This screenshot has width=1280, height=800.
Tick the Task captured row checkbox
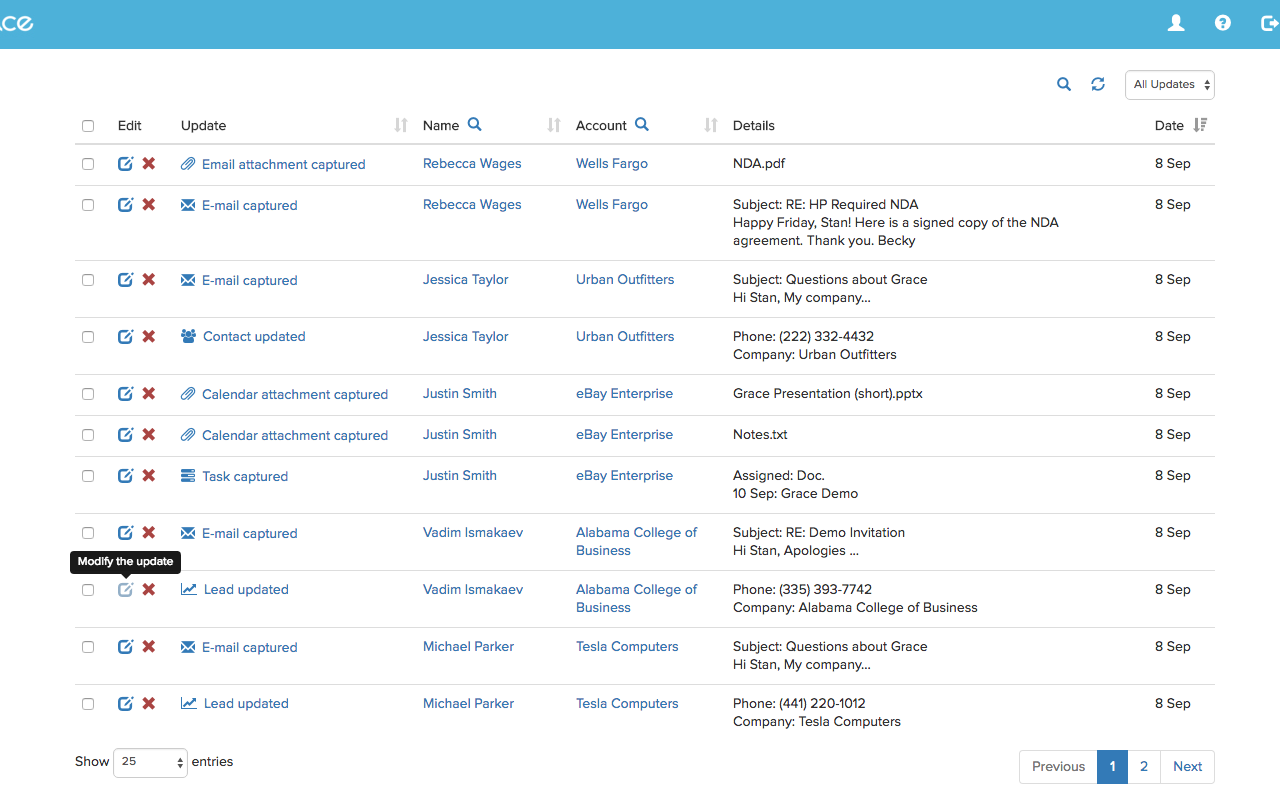point(88,476)
